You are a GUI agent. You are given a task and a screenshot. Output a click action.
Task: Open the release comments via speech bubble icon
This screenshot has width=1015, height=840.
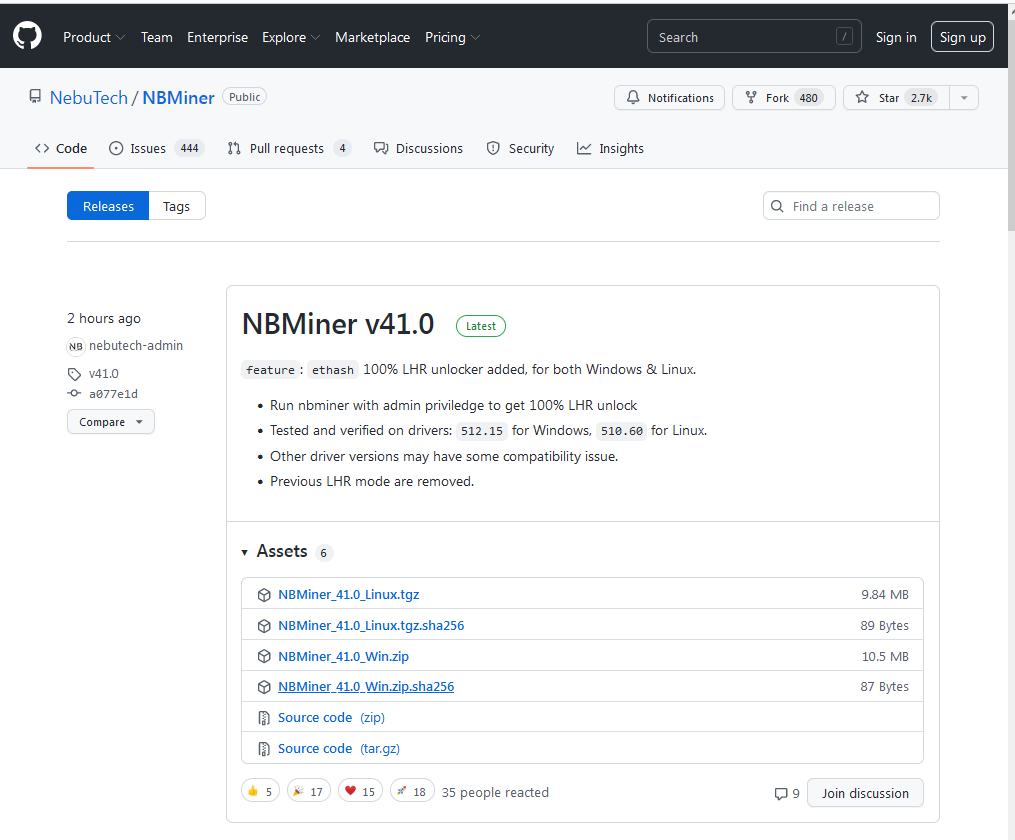click(x=781, y=792)
